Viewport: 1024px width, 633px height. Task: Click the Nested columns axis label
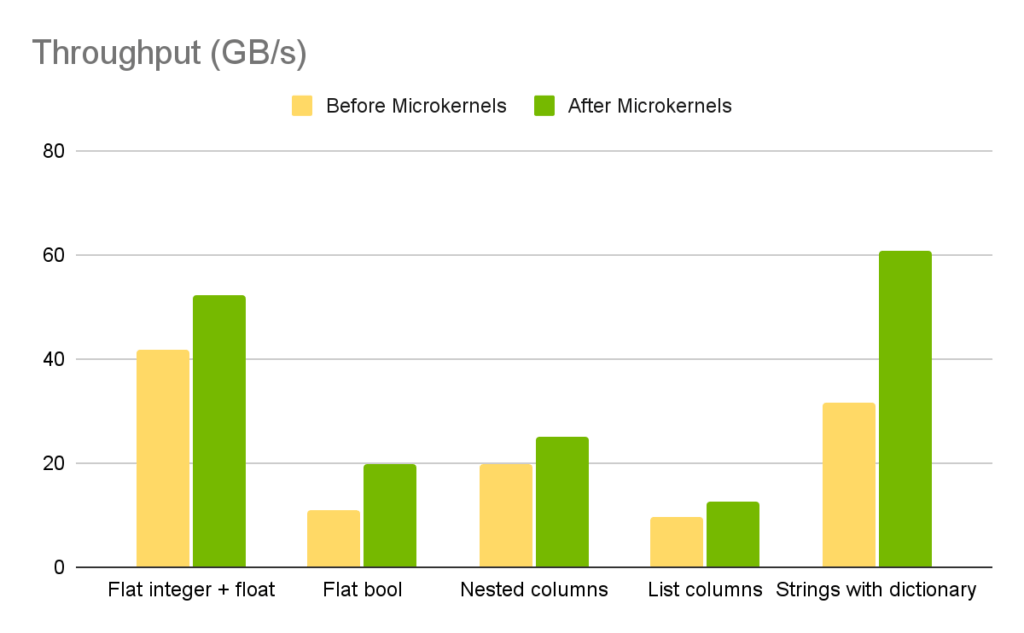534,590
